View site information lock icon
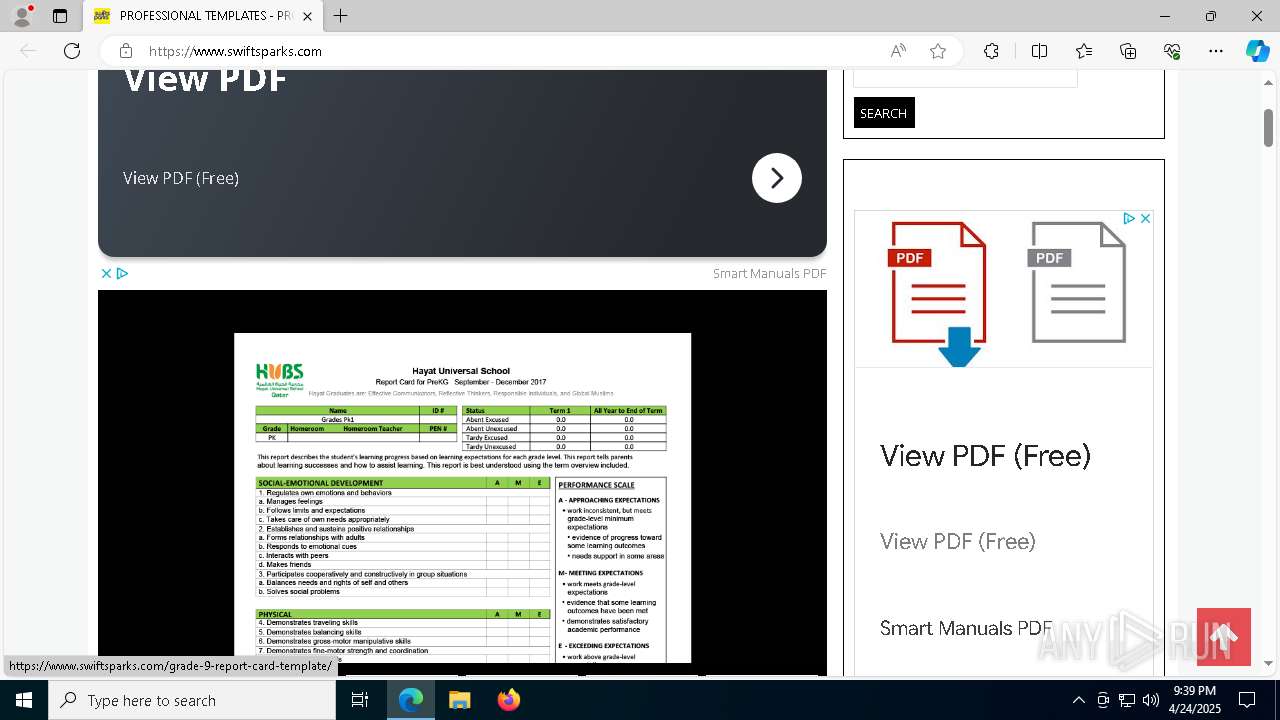1280x720 pixels. tap(125, 51)
